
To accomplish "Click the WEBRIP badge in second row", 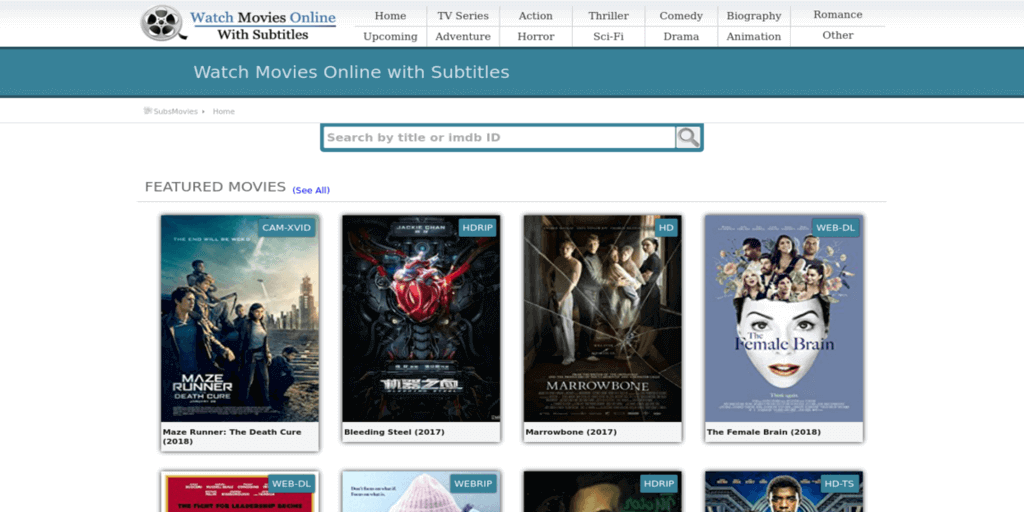I will 473,483.
